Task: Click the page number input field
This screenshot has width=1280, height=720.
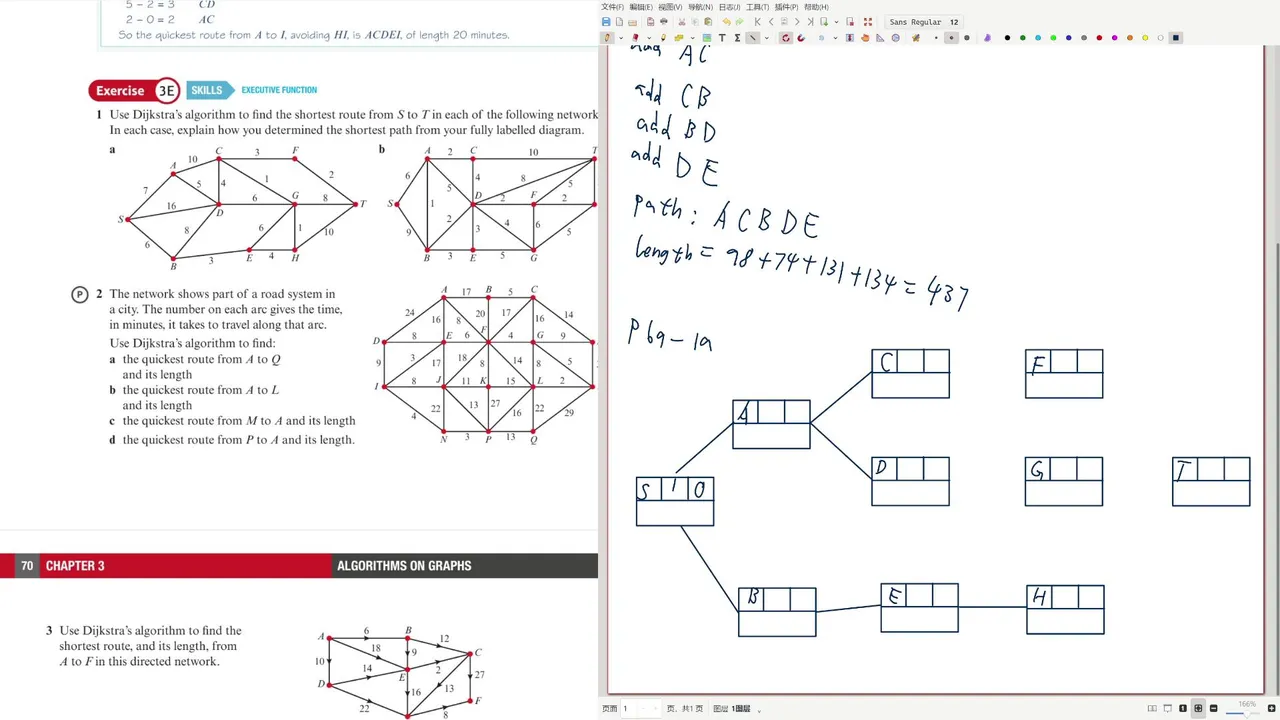Action: point(641,709)
